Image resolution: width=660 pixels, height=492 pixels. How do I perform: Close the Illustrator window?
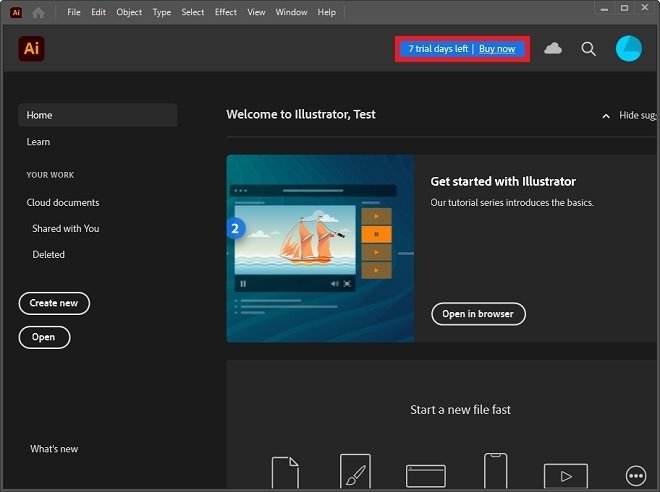click(645, 8)
